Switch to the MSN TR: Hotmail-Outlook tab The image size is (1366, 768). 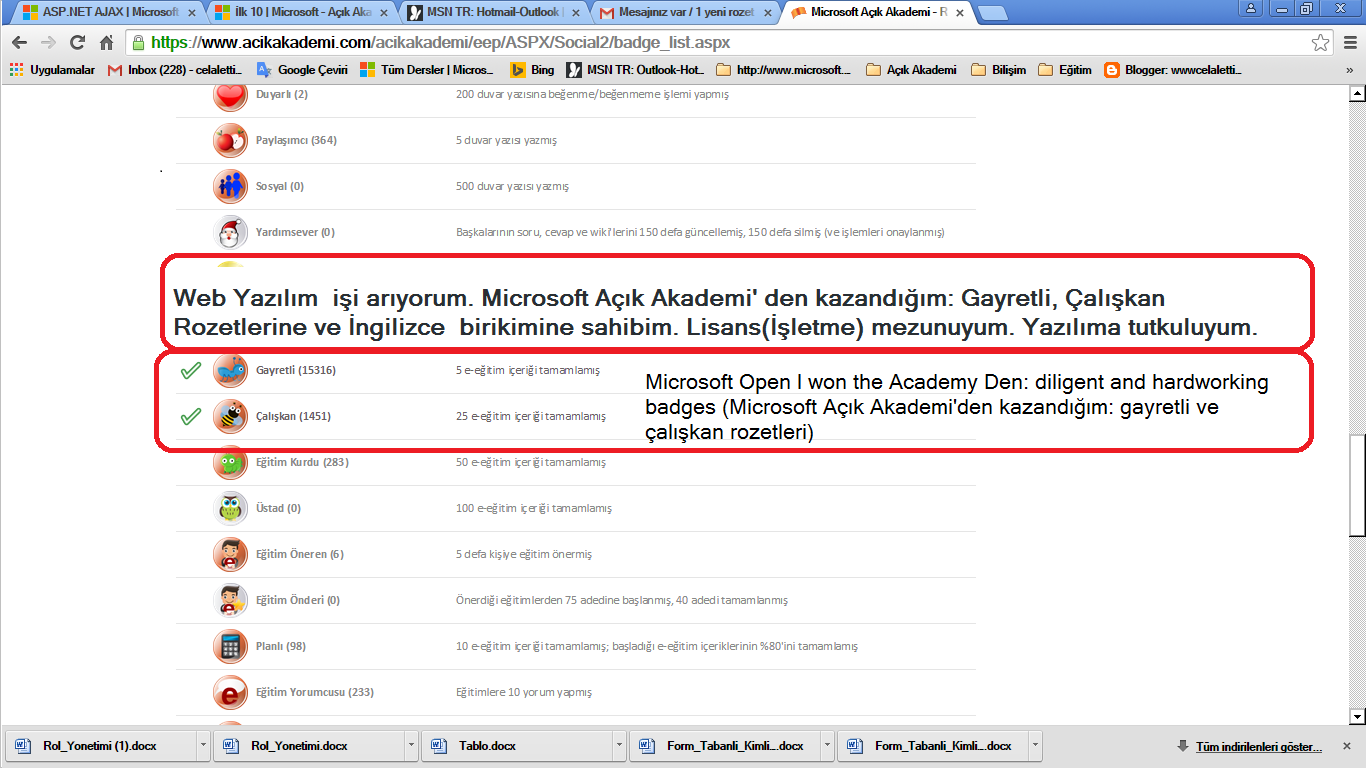[x=493, y=13]
